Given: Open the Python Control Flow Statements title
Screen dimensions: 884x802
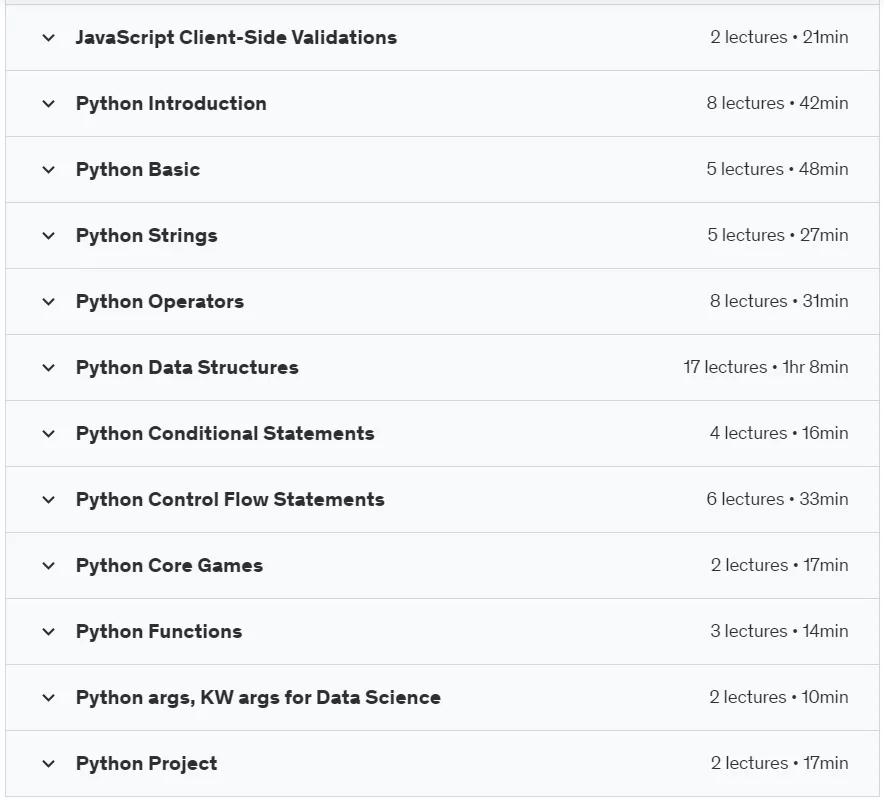Looking at the screenshot, I should point(230,499).
